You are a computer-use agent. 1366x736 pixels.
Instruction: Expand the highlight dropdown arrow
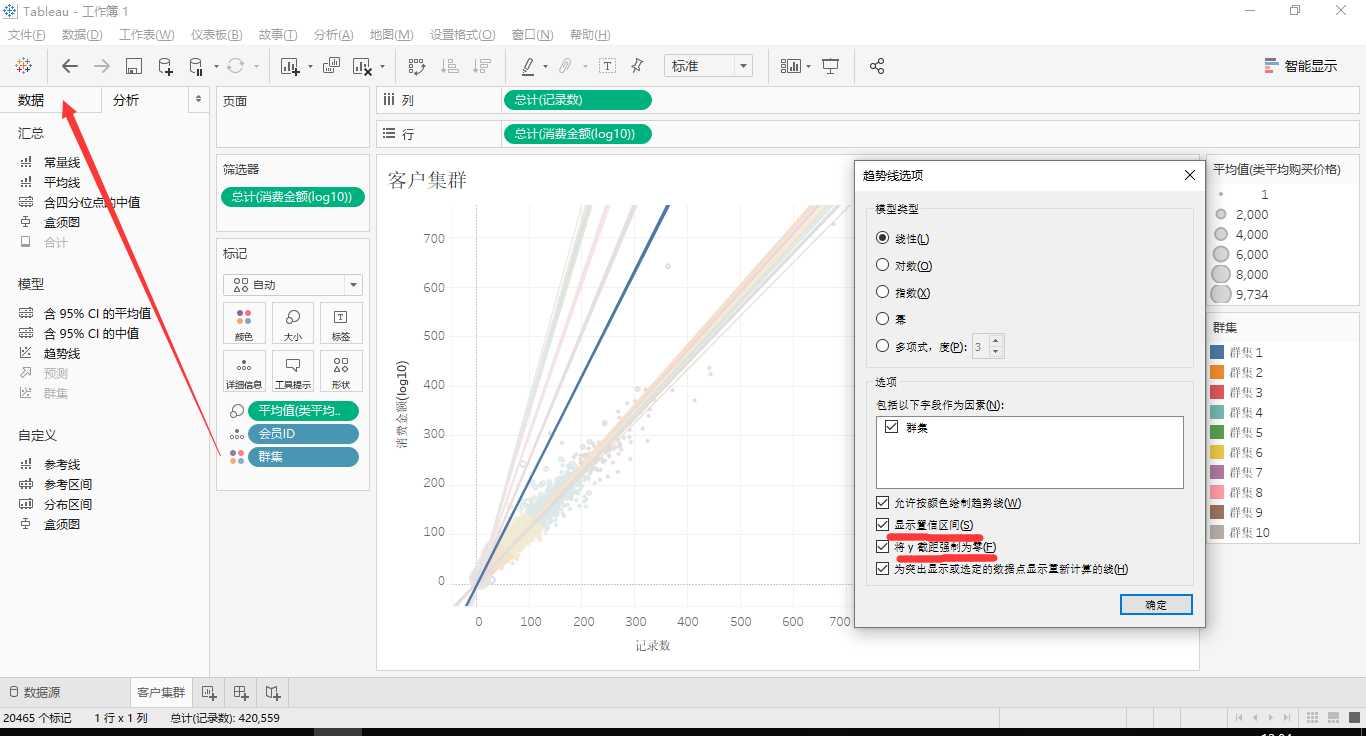(x=545, y=67)
